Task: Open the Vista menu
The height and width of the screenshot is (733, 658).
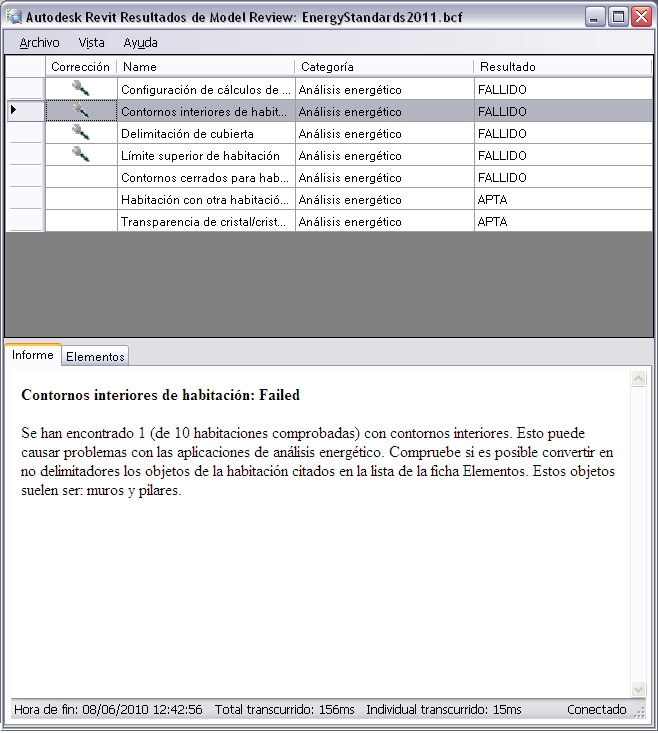Action: click(x=91, y=43)
